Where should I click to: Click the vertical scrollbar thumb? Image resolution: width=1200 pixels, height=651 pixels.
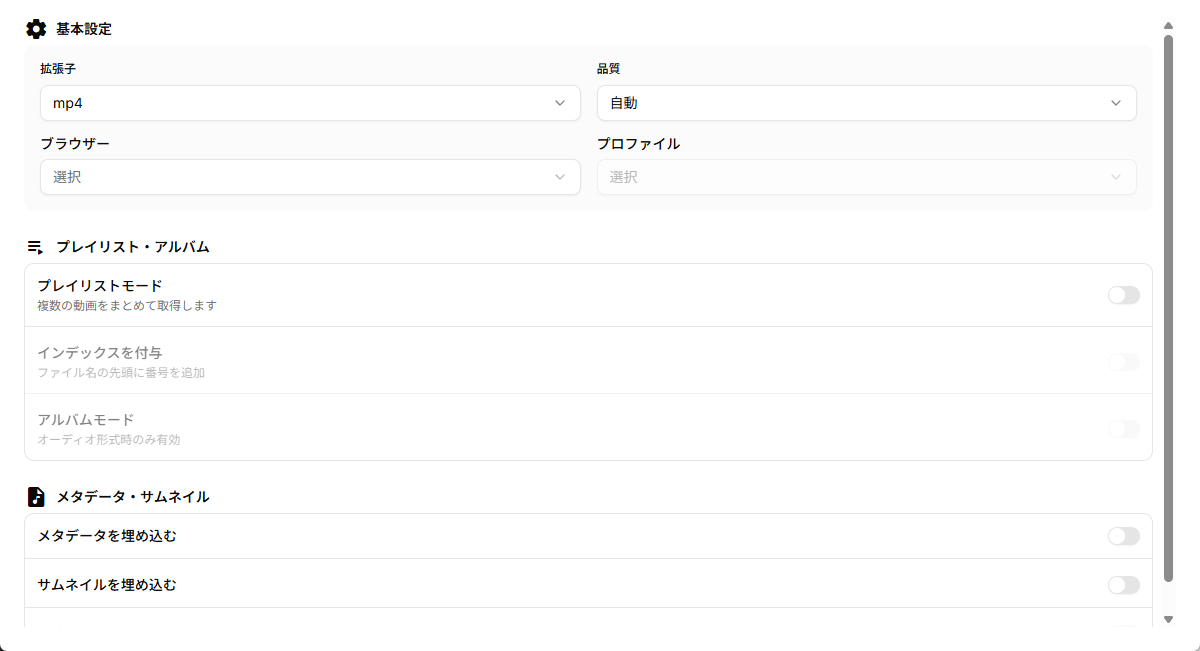pos(1168,300)
